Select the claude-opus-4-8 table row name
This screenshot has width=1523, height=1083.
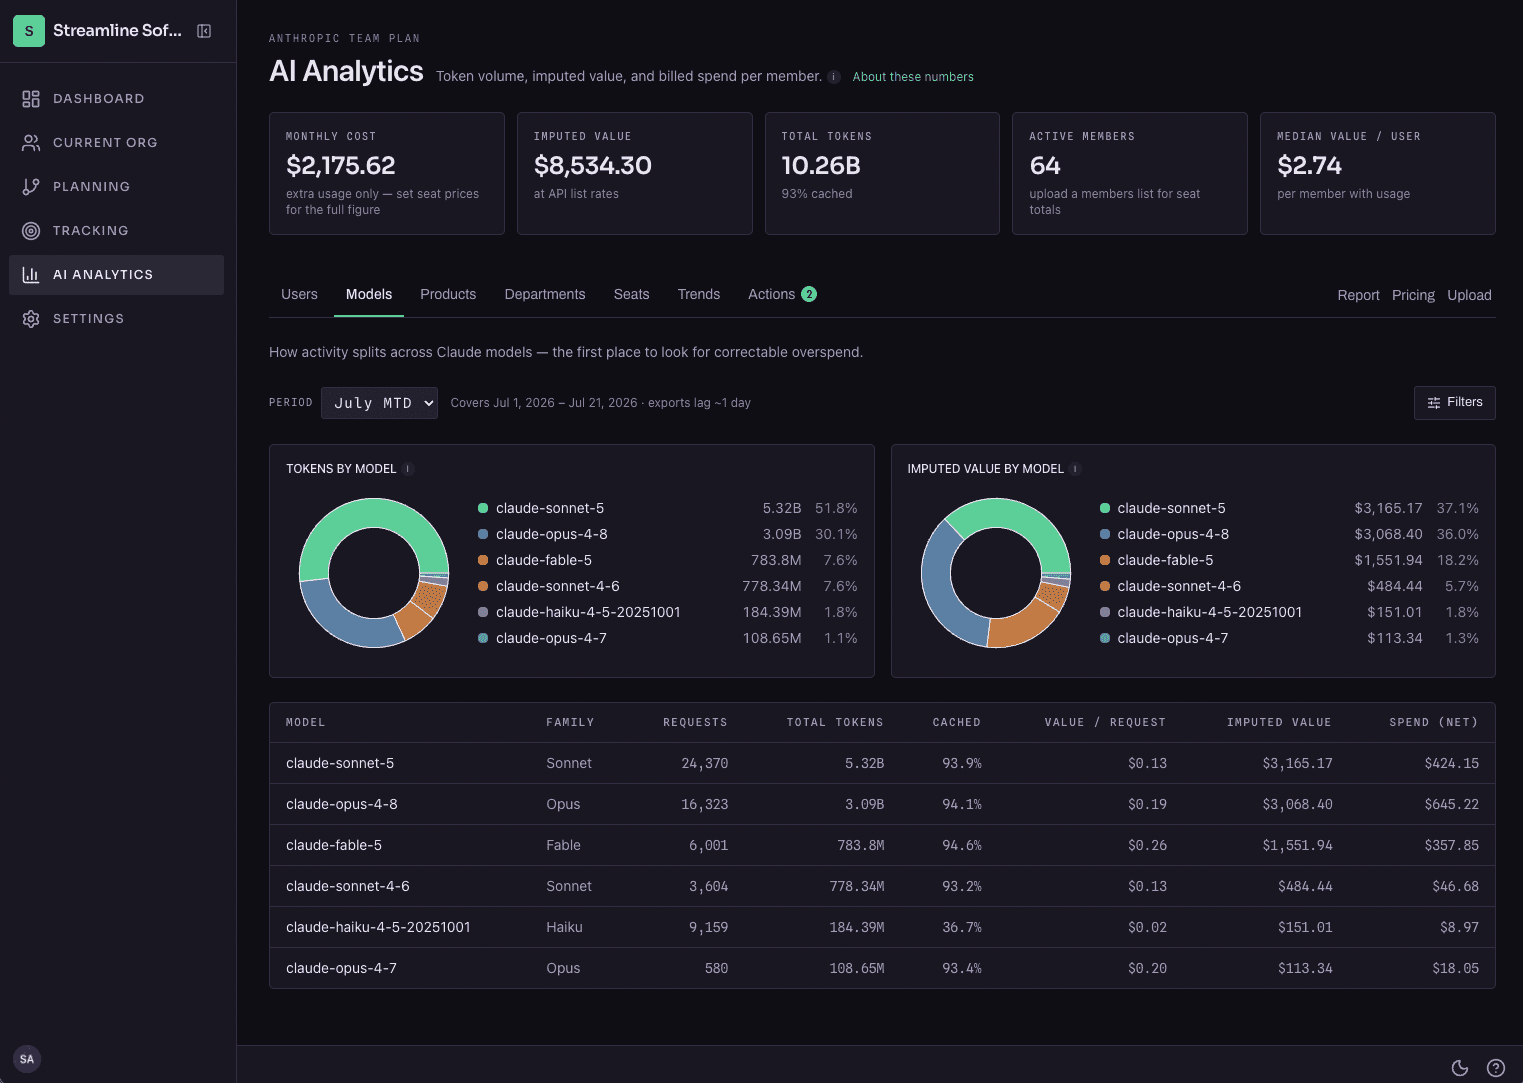(342, 804)
